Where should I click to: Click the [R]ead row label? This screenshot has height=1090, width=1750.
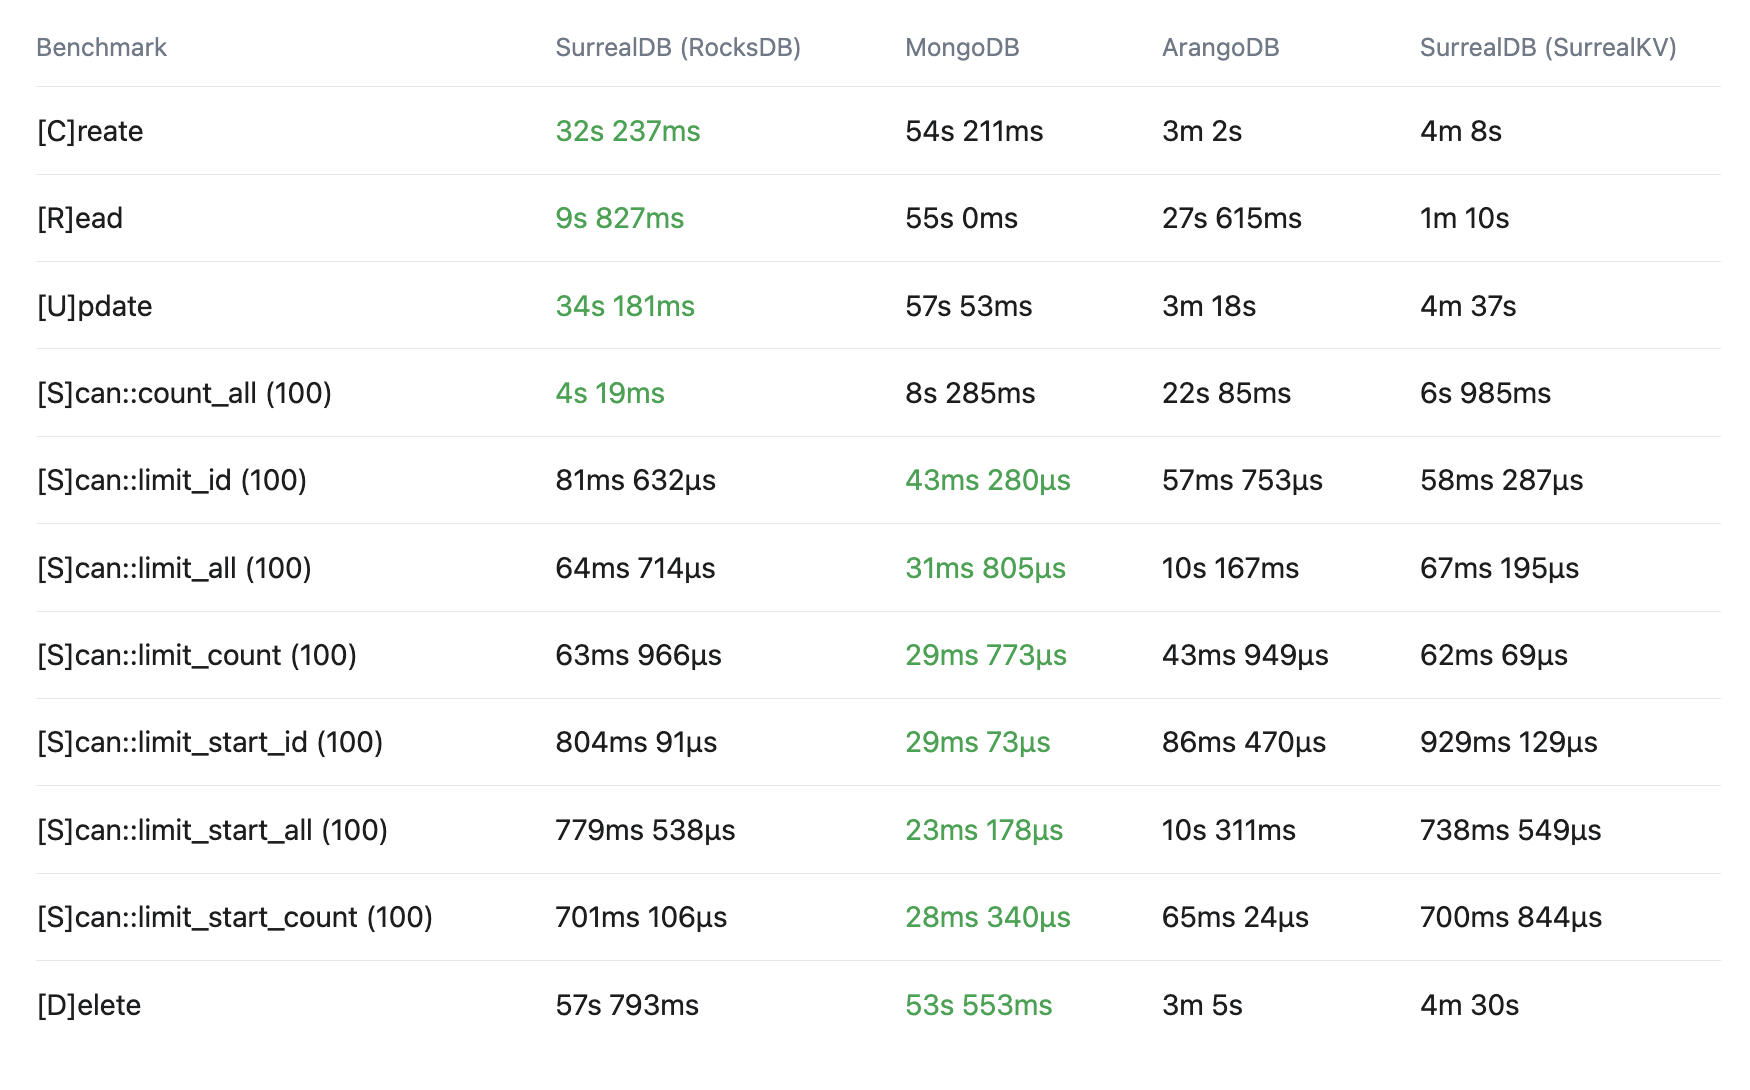[x=80, y=218]
